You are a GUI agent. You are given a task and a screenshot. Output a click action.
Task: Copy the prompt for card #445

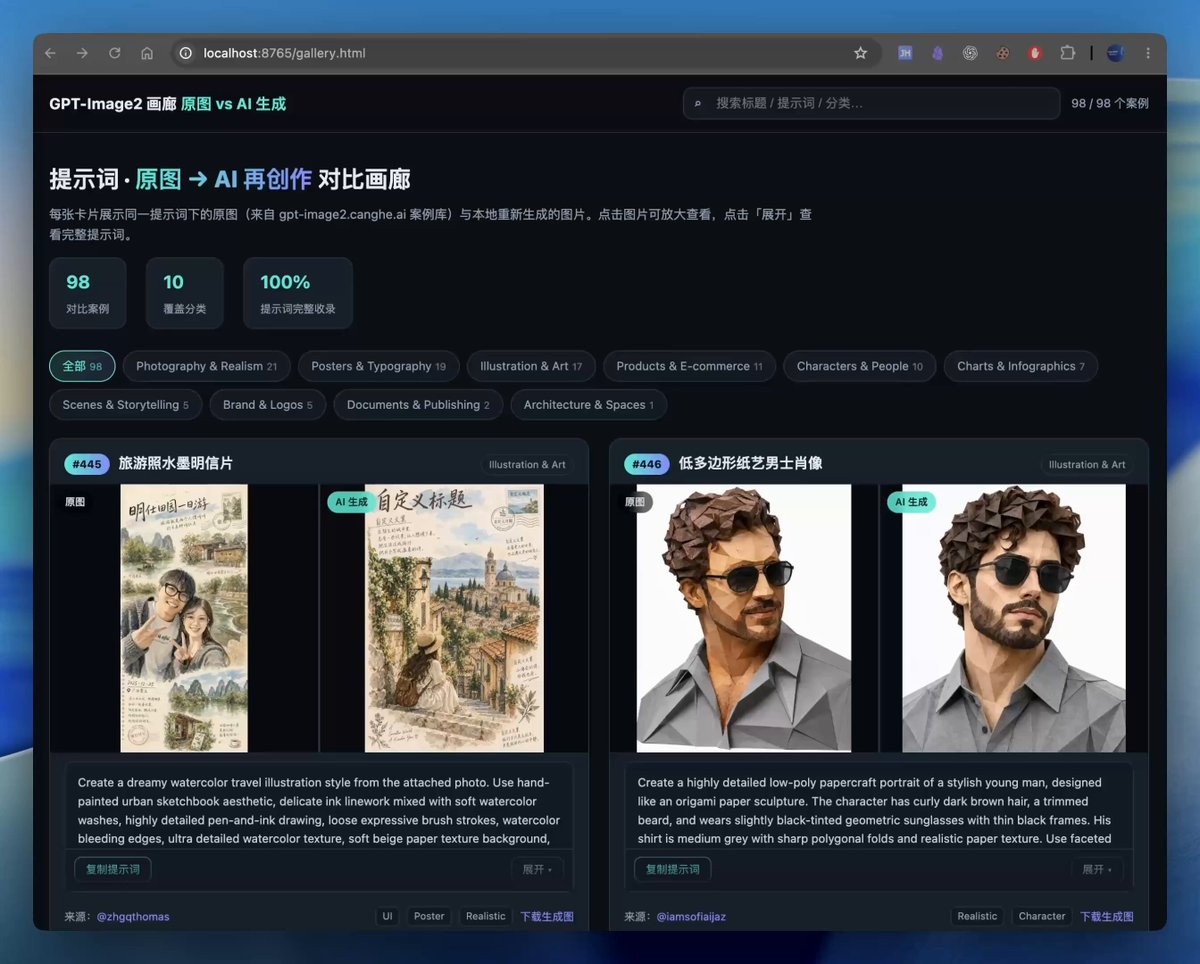coord(113,869)
